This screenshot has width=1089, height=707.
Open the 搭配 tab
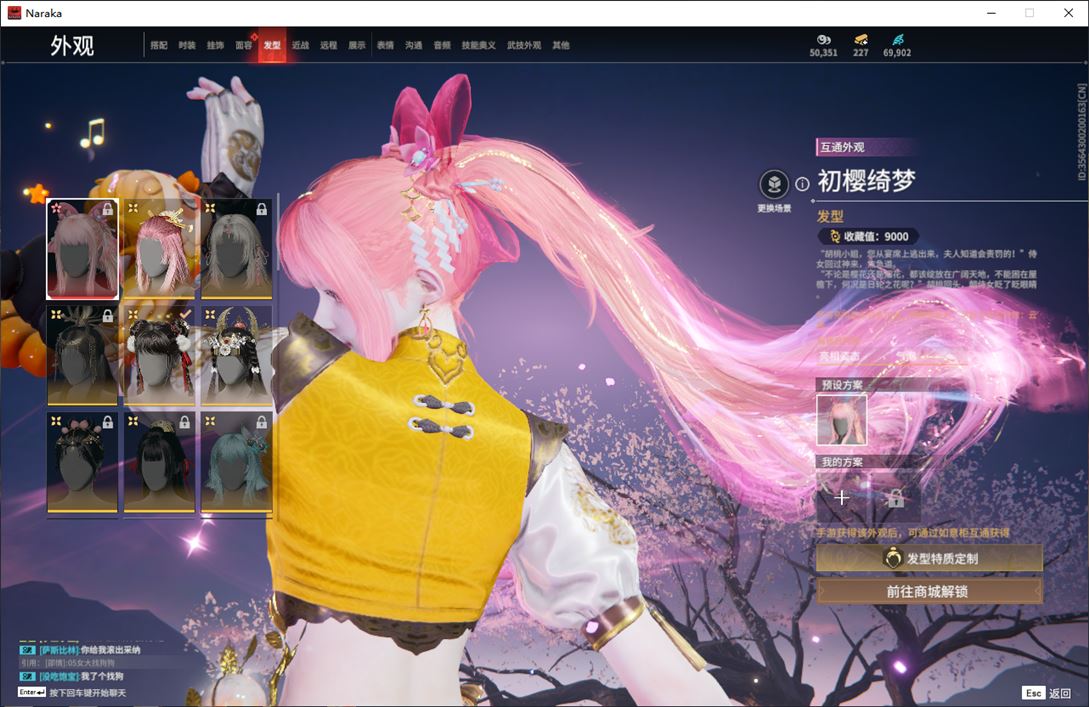click(159, 45)
